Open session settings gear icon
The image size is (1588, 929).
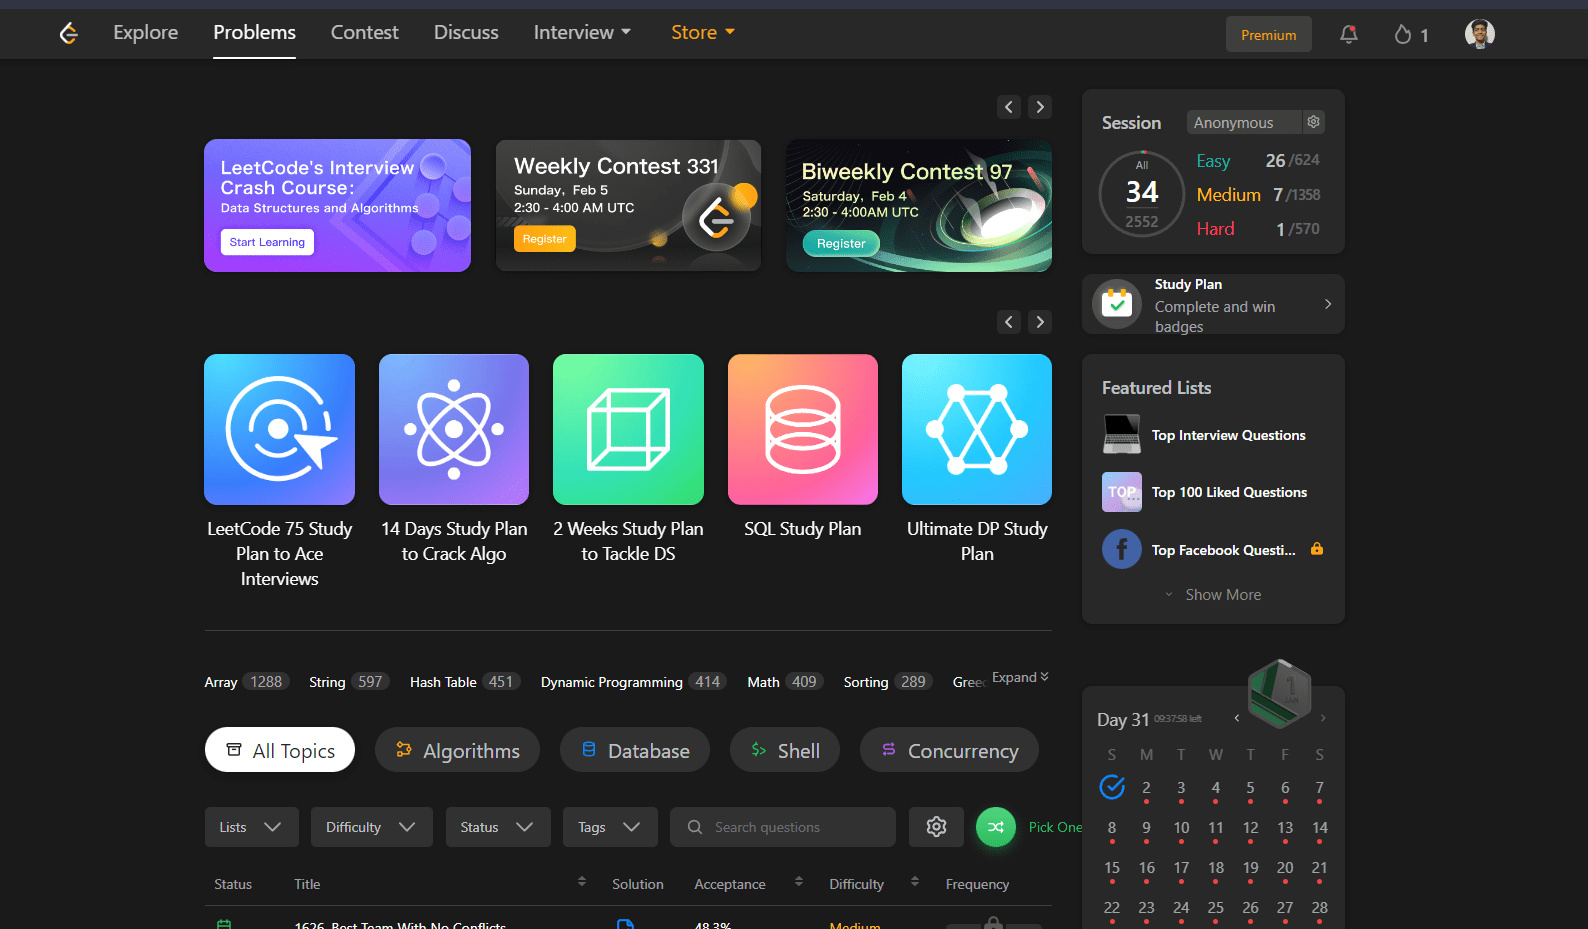pyautogui.click(x=1314, y=122)
